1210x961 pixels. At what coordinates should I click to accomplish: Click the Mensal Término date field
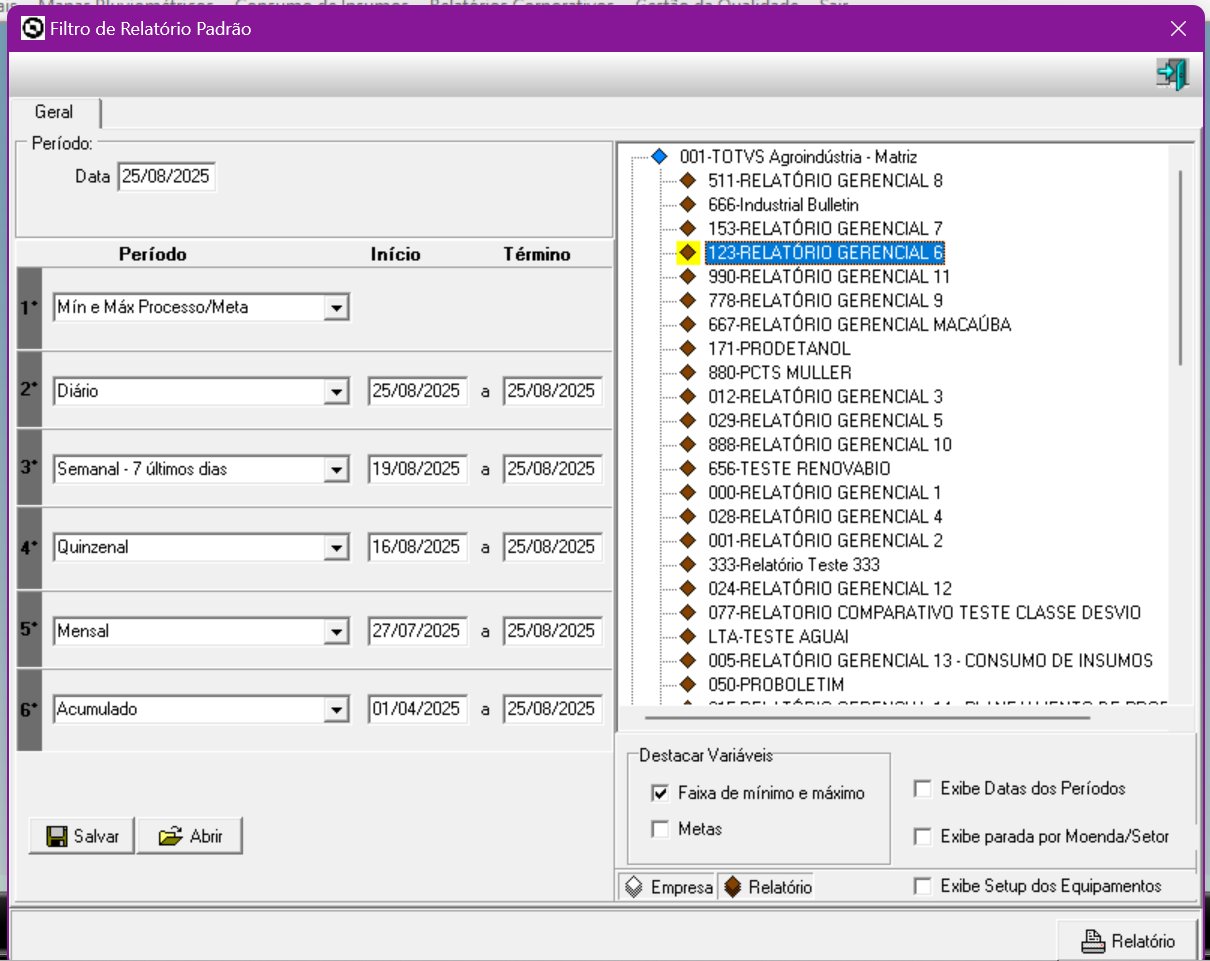(552, 631)
